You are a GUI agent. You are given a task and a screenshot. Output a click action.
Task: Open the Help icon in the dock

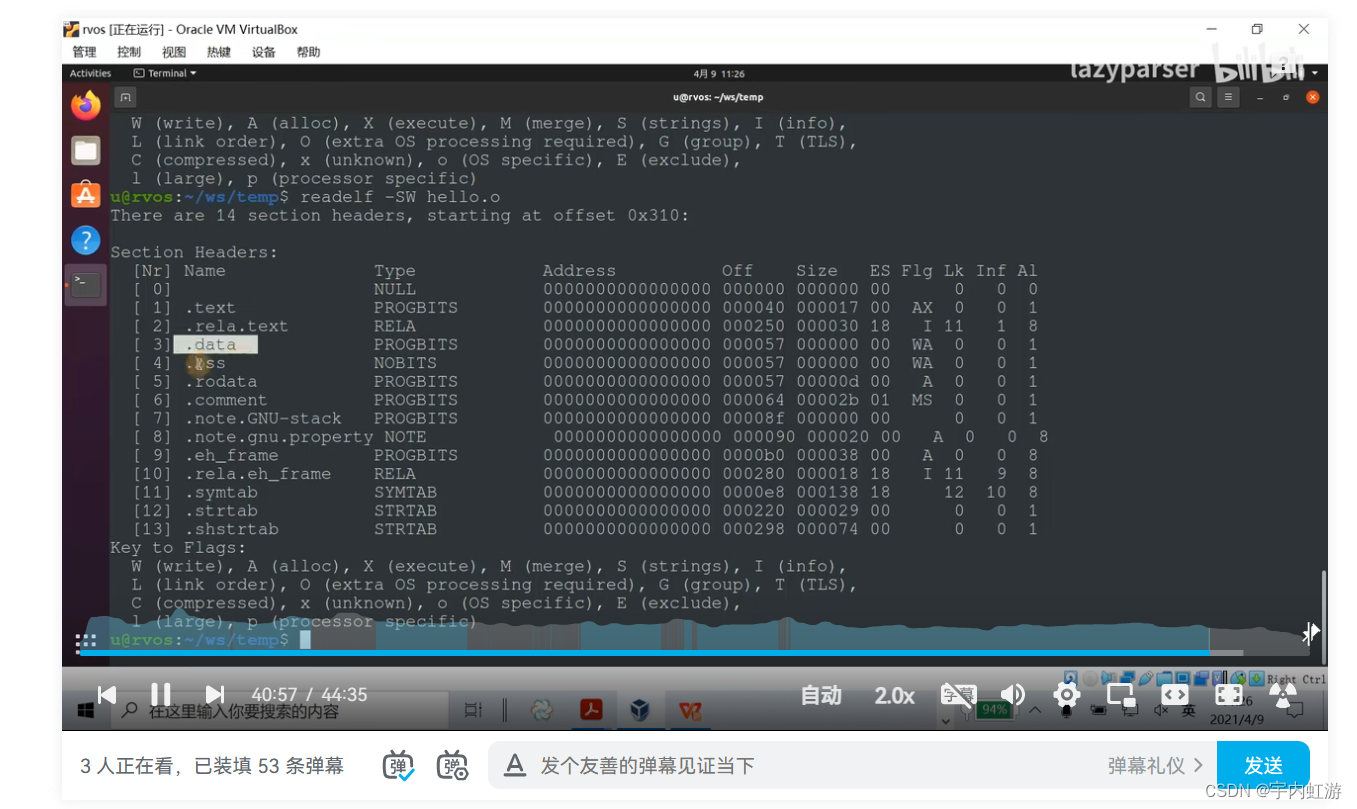pyautogui.click(x=86, y=240)
